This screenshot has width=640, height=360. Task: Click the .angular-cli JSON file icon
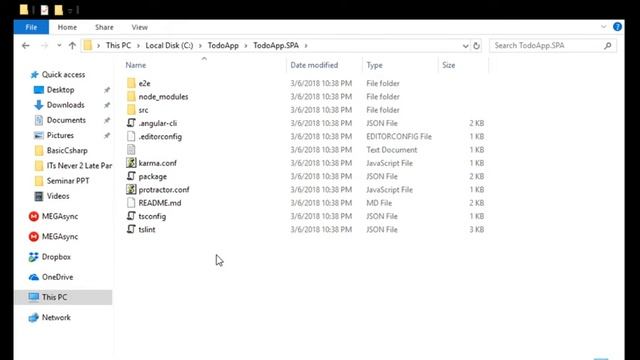(x=131, y=123)
